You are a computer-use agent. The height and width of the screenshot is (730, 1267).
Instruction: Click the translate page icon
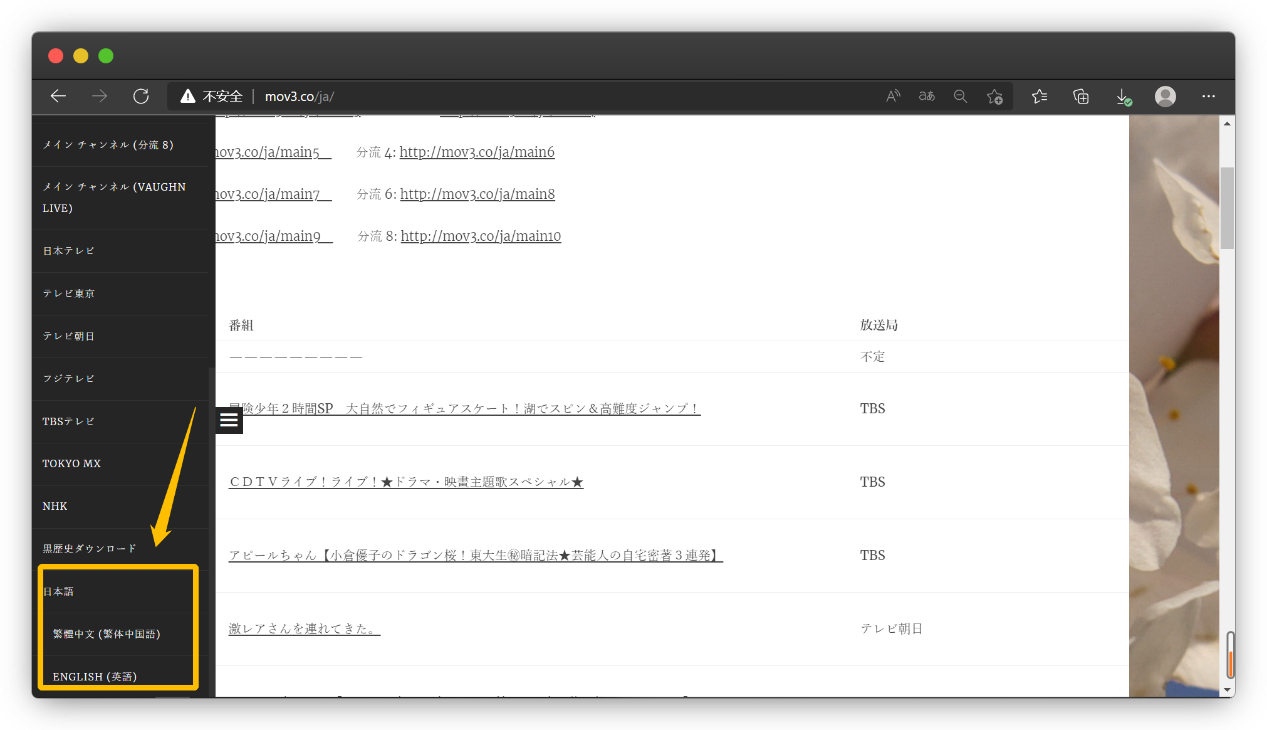[x=927, y=96]
